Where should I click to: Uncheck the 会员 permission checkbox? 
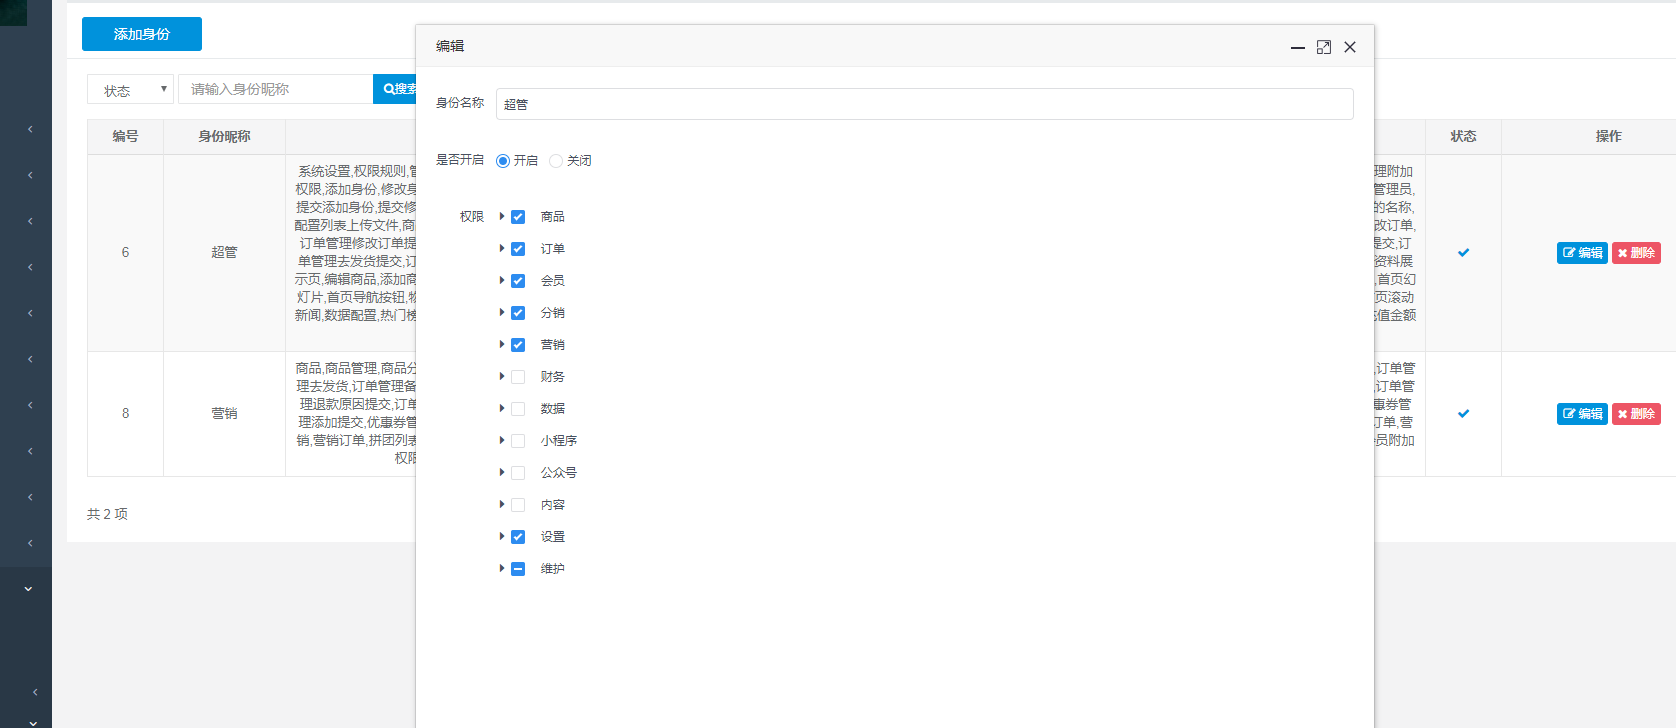518,281
